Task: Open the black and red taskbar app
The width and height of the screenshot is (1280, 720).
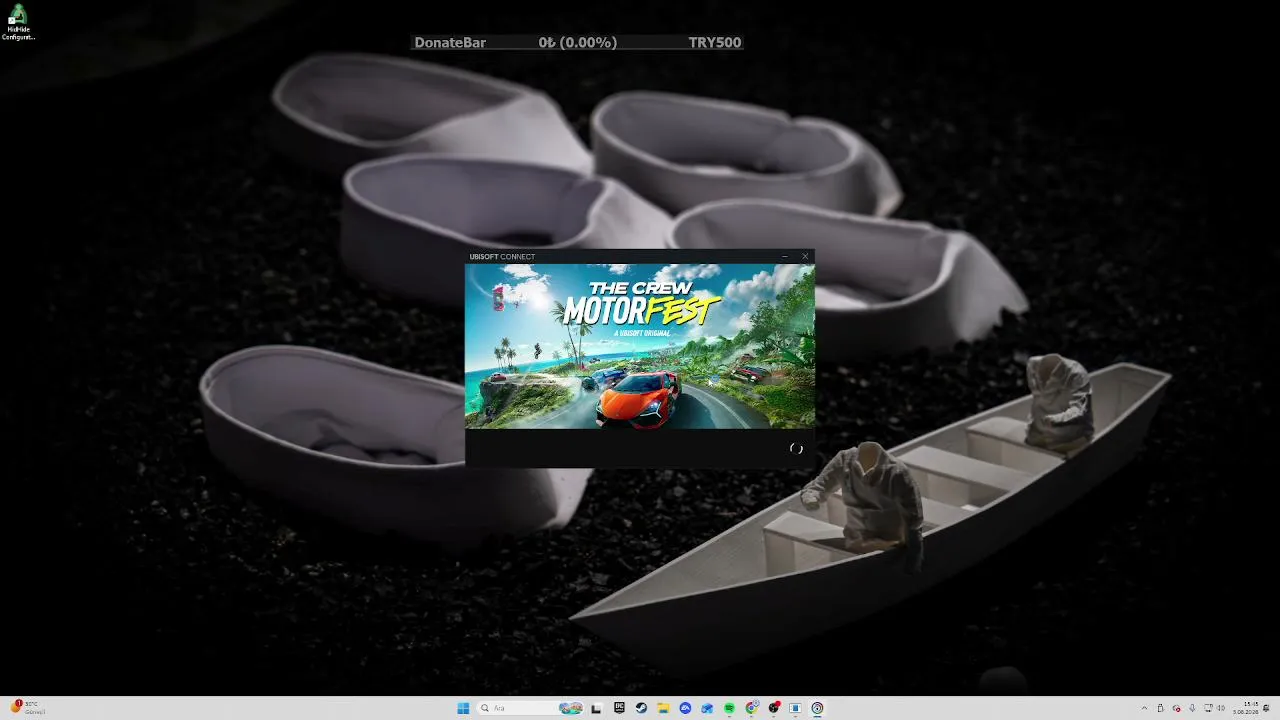Action: pos(773,708)
